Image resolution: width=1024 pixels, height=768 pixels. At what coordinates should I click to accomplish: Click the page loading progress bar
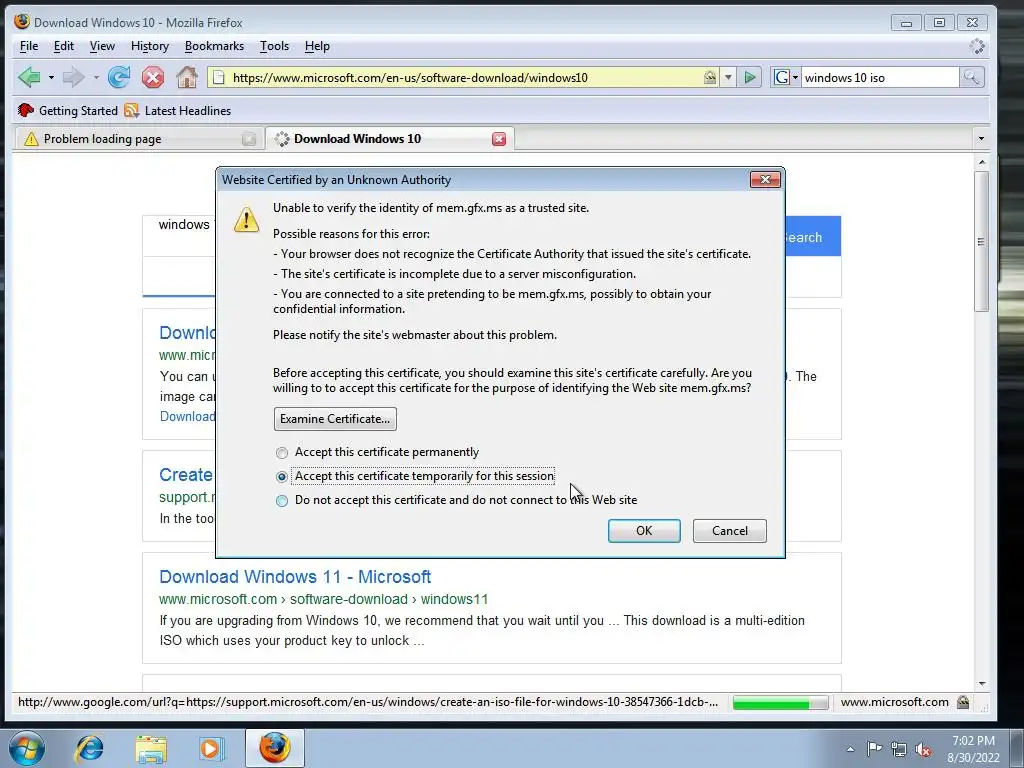point(780,702)
